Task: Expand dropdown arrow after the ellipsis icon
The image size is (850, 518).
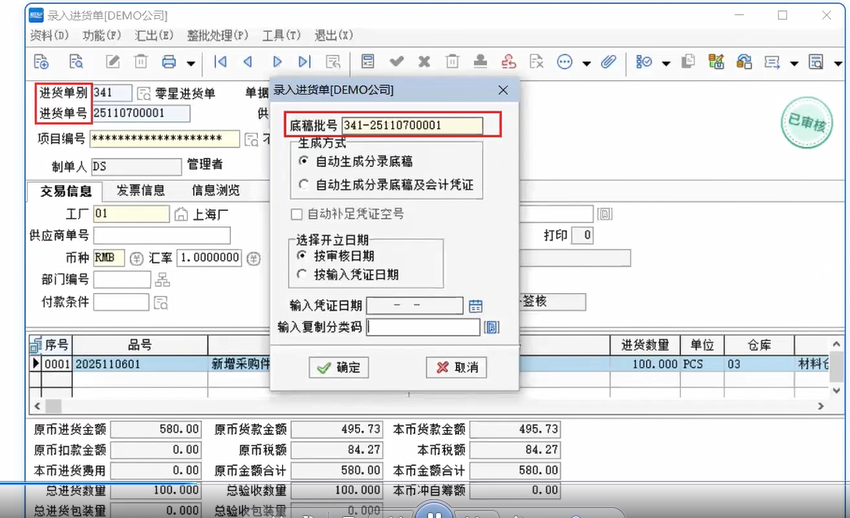Action: tap(587, 63)
